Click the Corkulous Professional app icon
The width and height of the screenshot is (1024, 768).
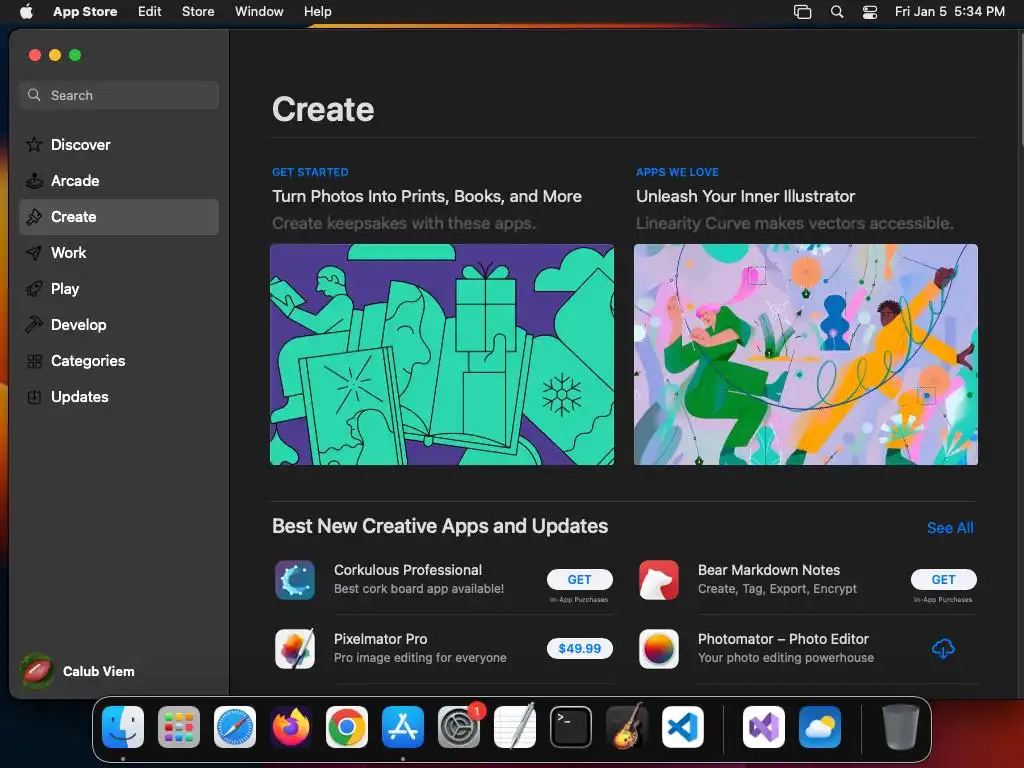(295, 580)
